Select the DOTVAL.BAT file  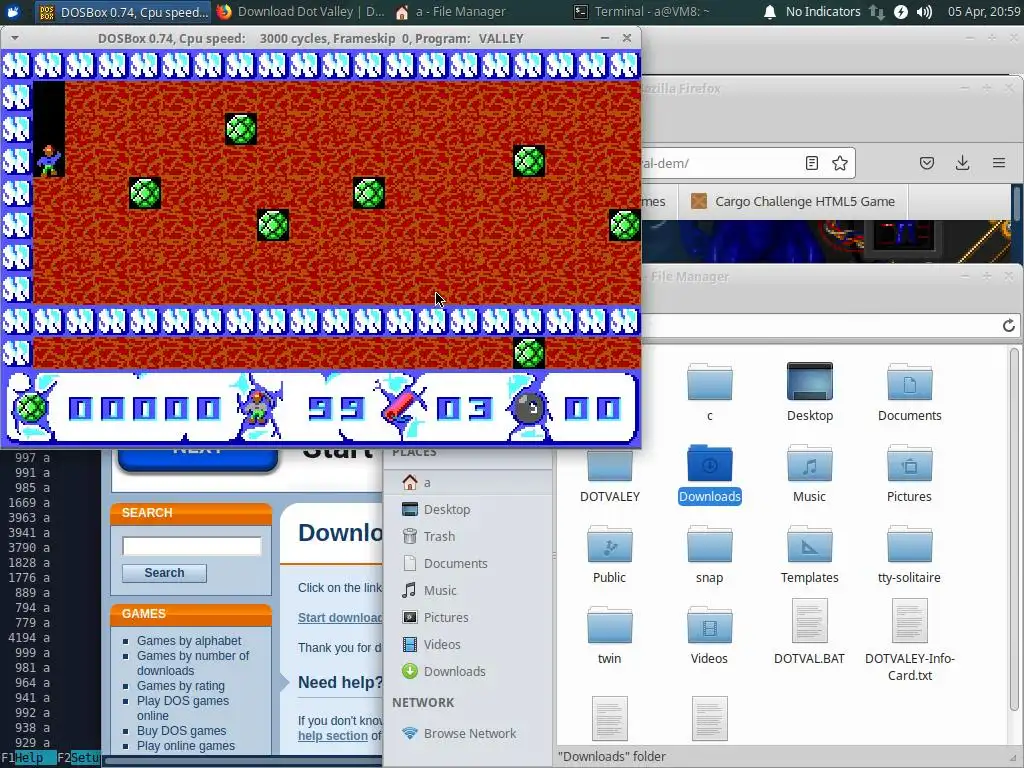click(x=810, y=632)
